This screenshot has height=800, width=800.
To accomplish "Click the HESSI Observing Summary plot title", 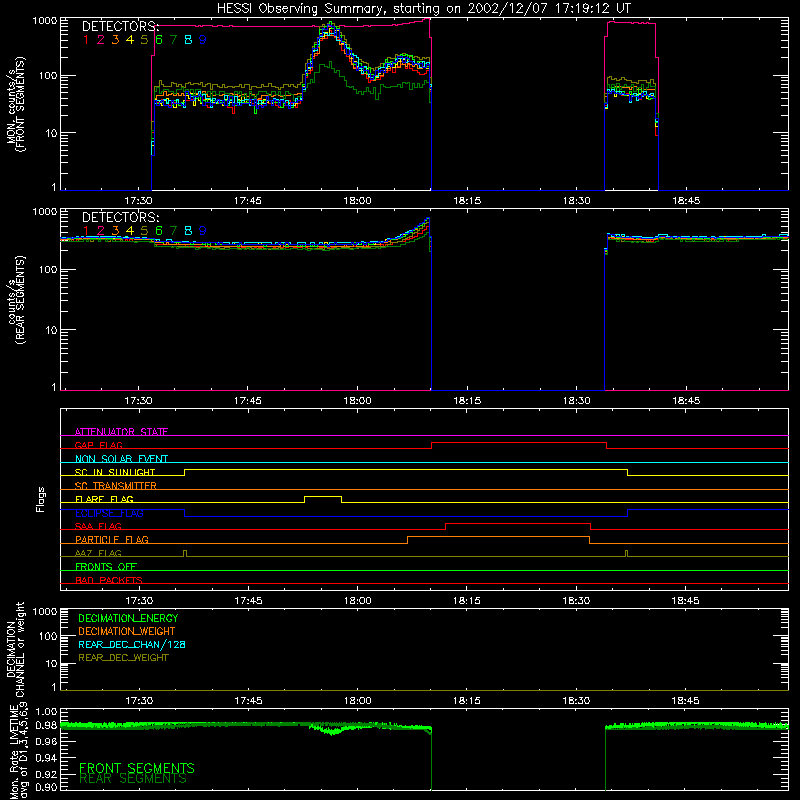I will pos(423,9).
